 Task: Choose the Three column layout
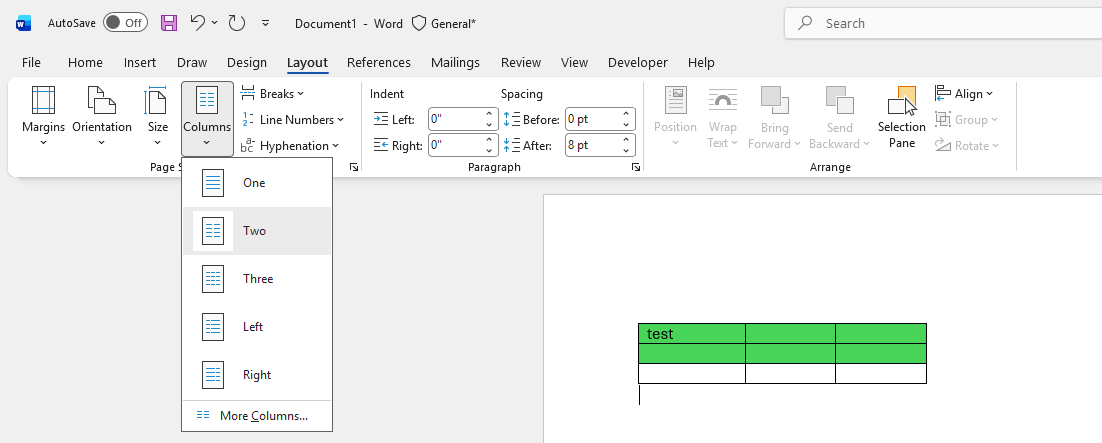[x=257, y=278]
